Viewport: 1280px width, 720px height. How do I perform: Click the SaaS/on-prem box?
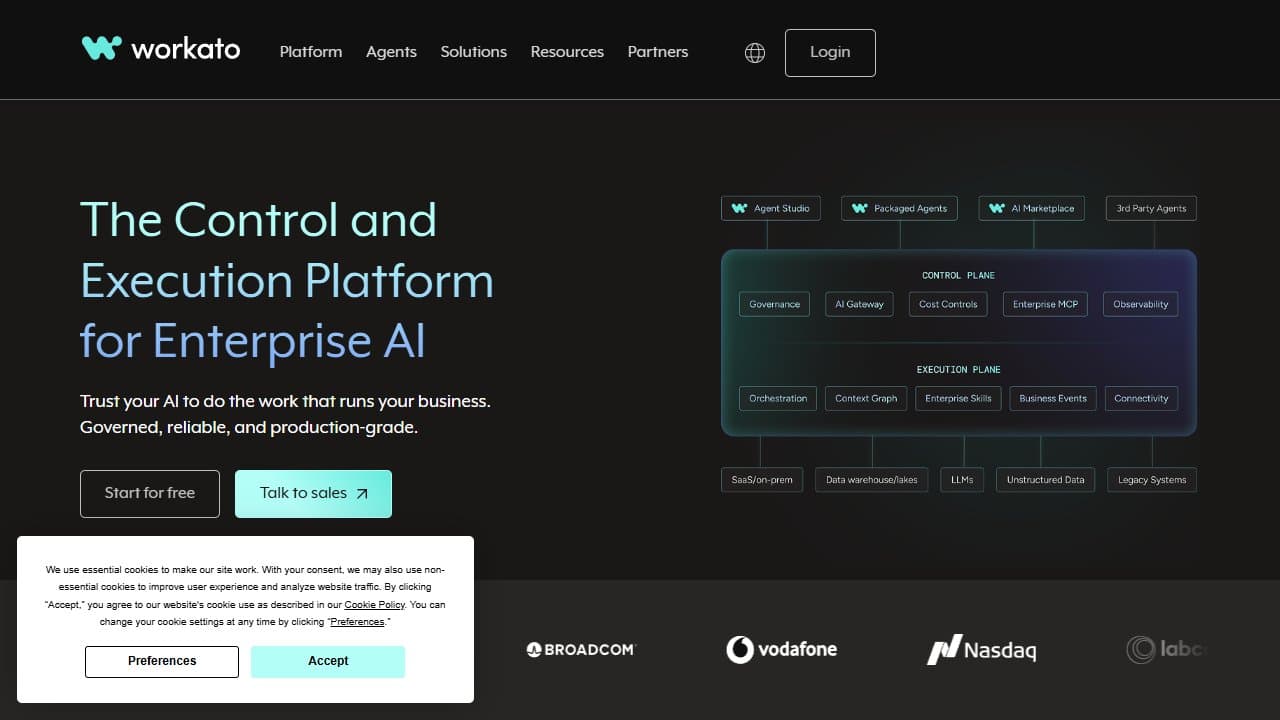[762, 480]
